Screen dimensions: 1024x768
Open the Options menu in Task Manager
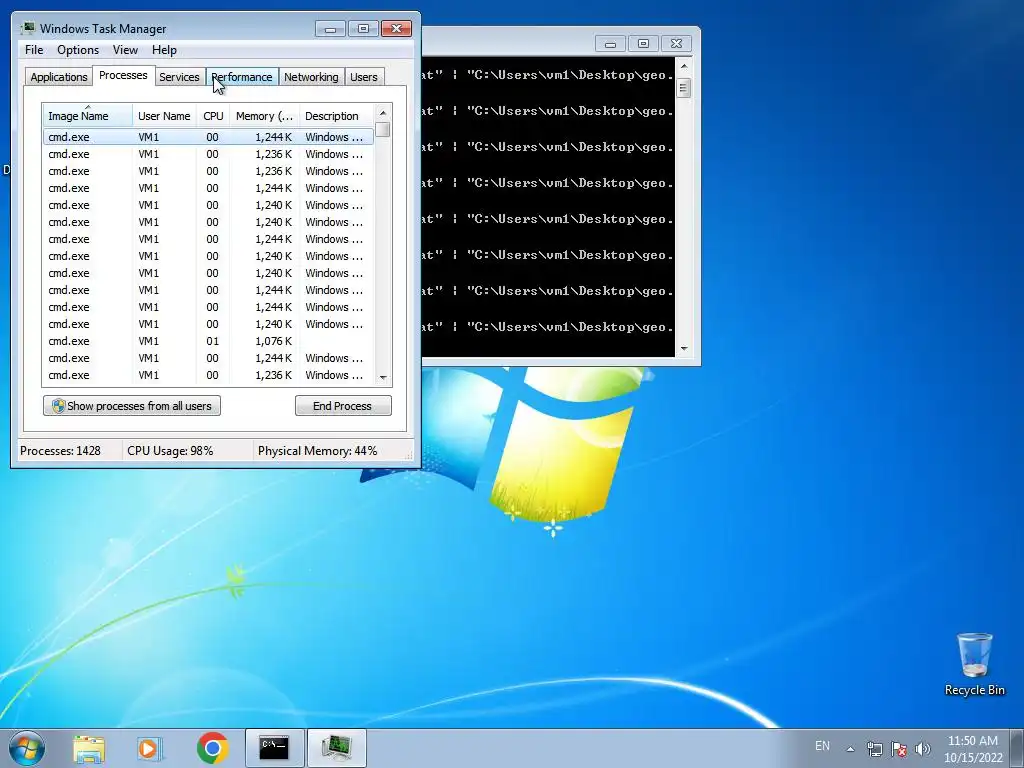(78, 50)
